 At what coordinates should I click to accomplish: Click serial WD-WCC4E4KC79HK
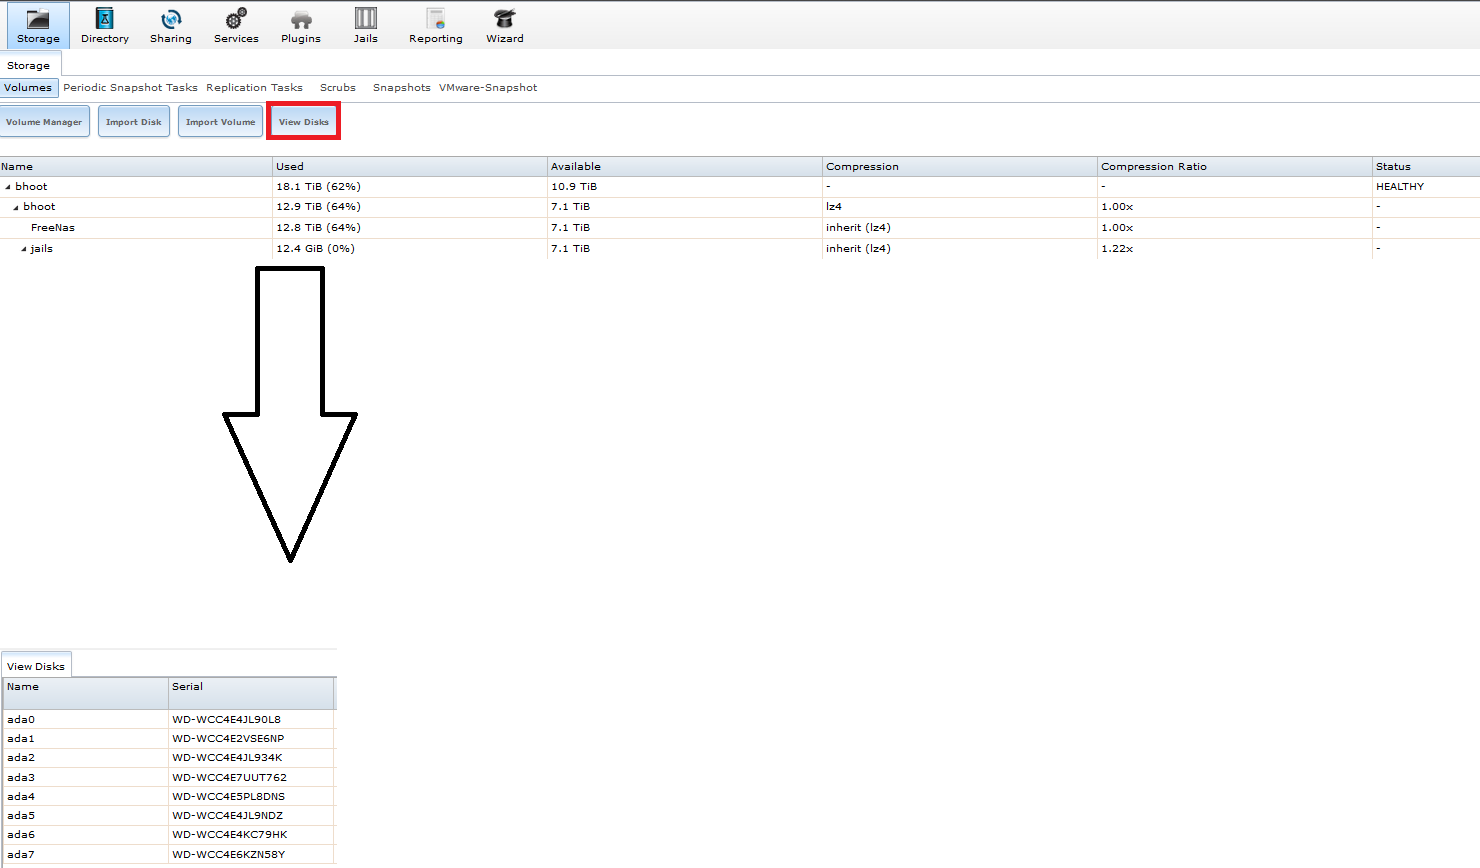229,835
